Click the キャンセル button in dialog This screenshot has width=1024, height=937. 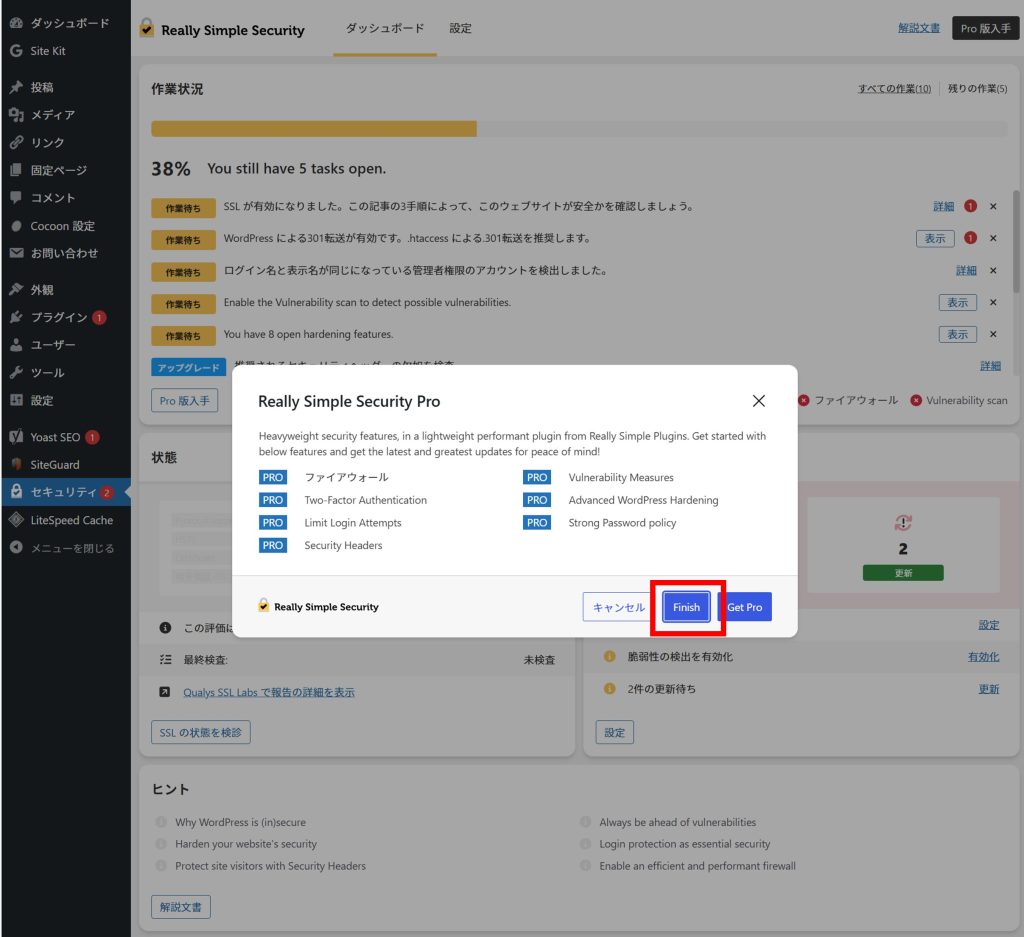click(x=618, y=607)
